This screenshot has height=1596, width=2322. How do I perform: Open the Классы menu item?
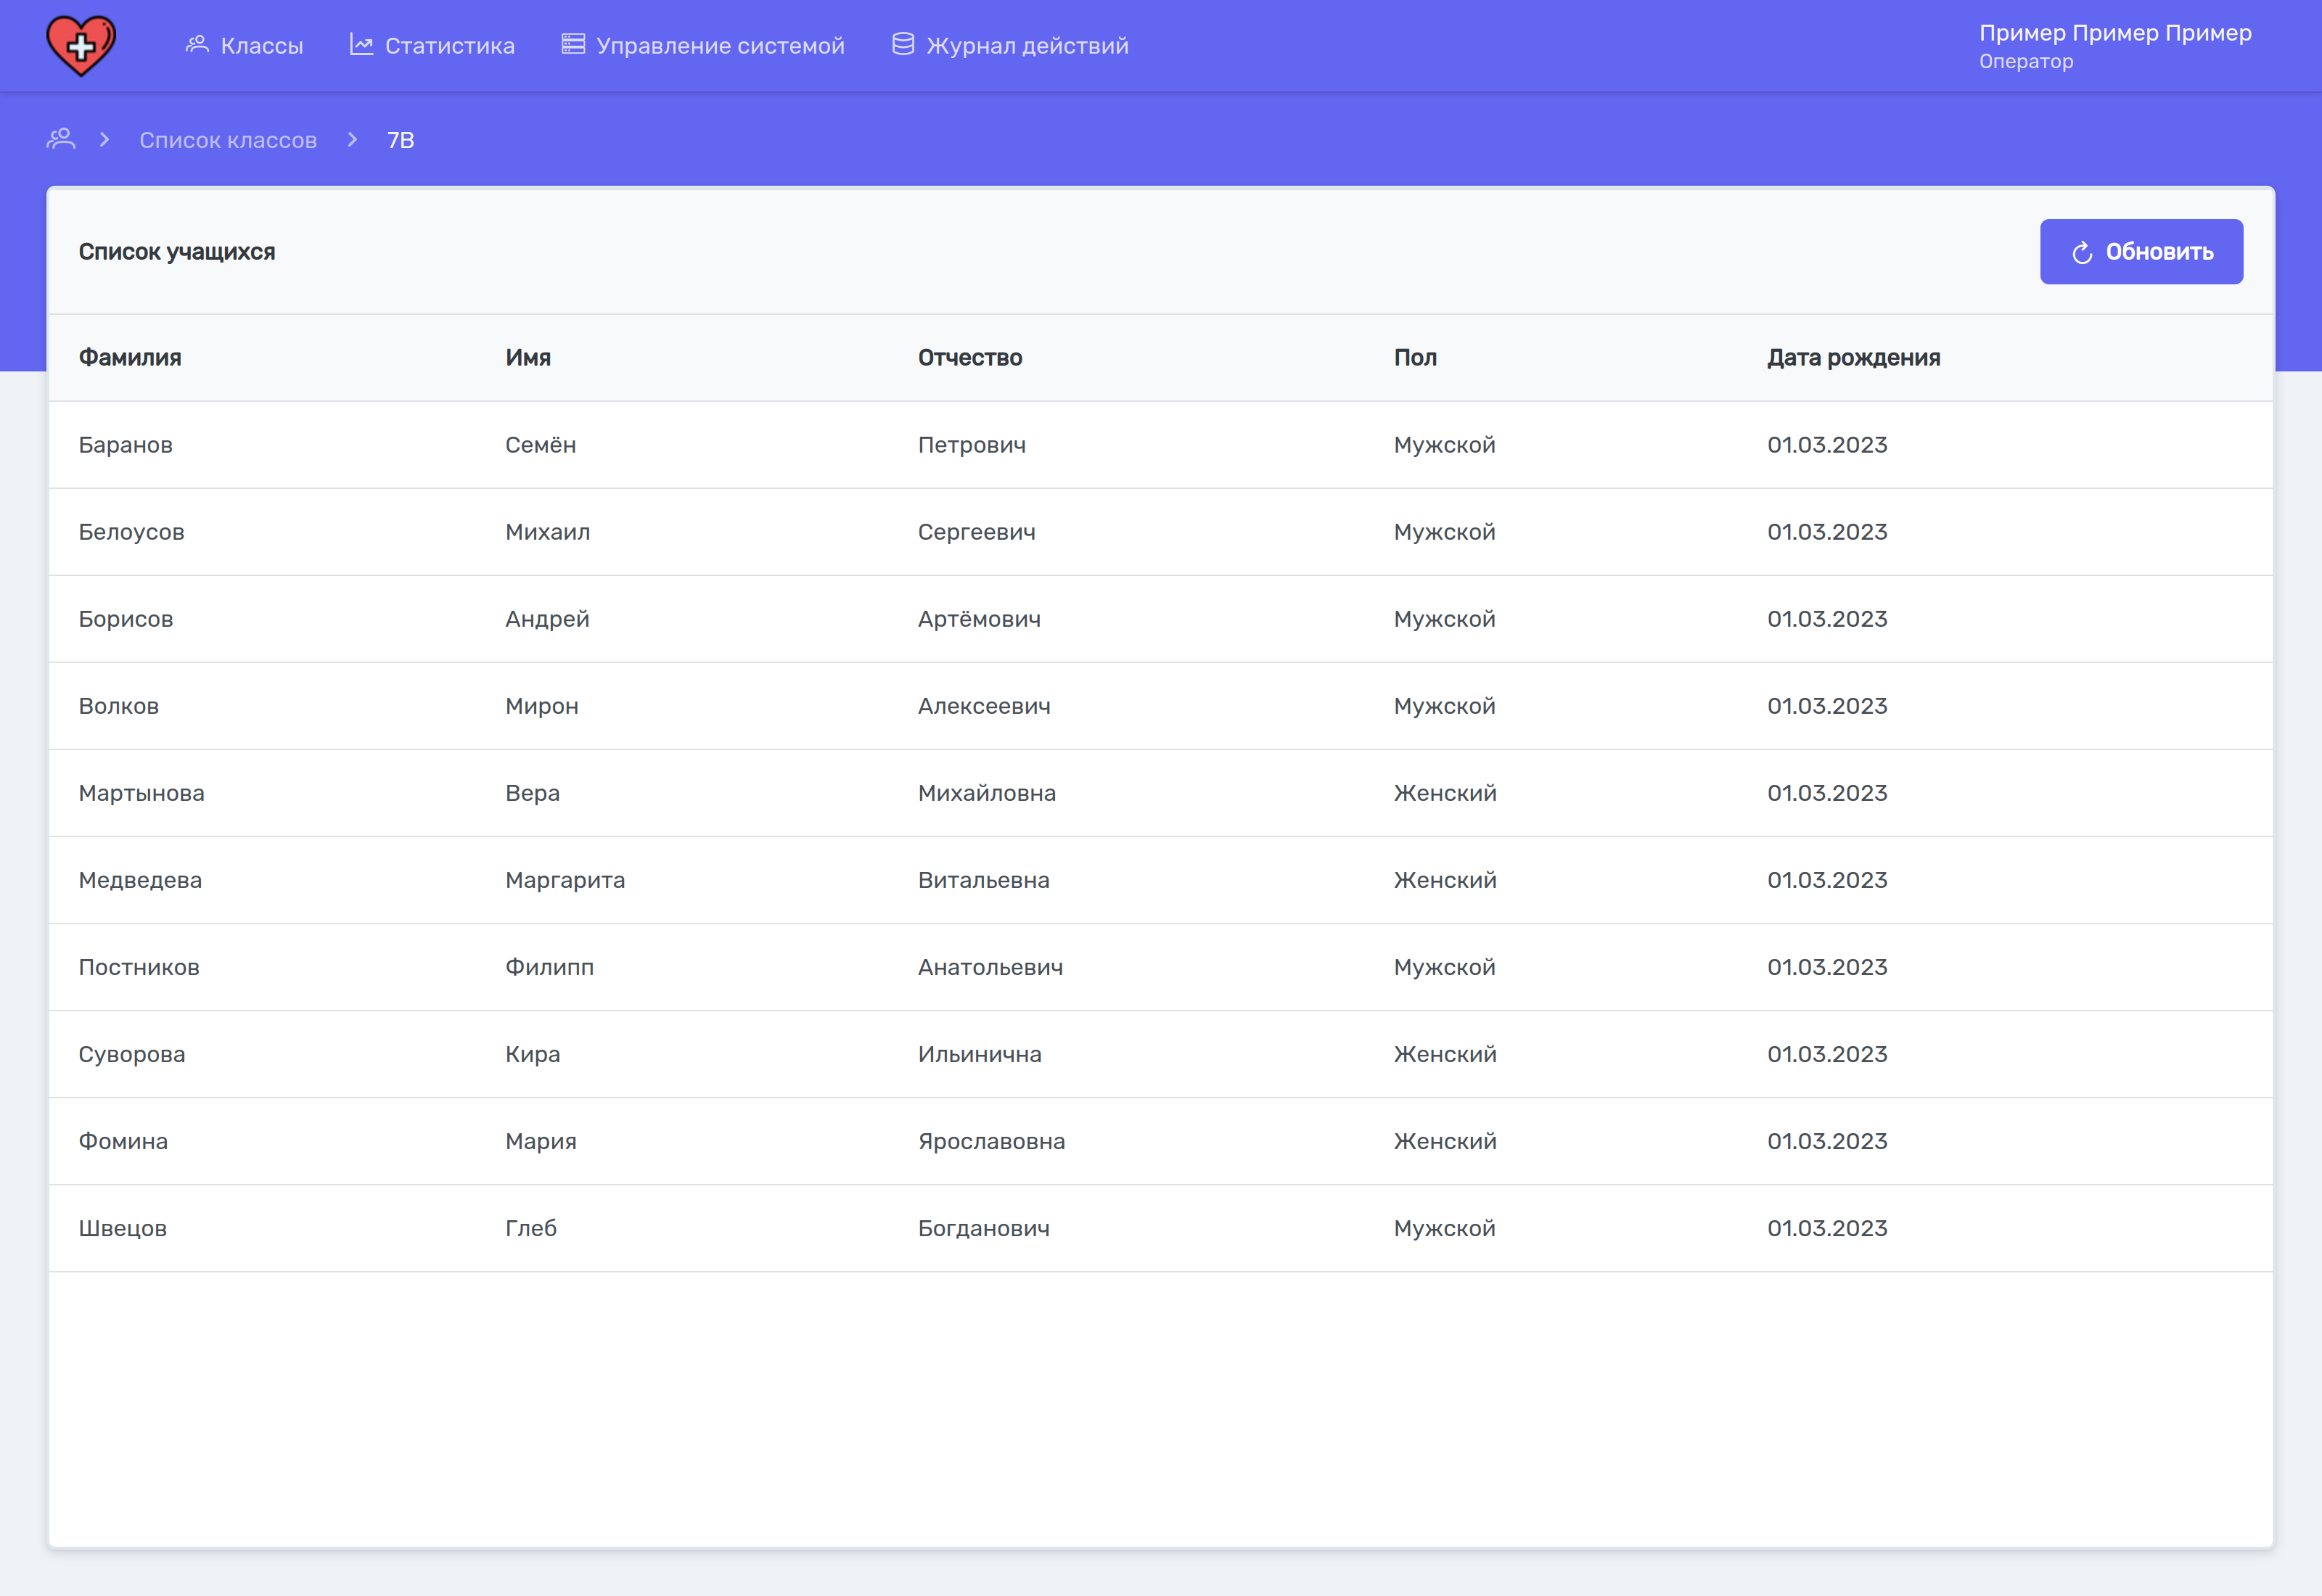244,46
